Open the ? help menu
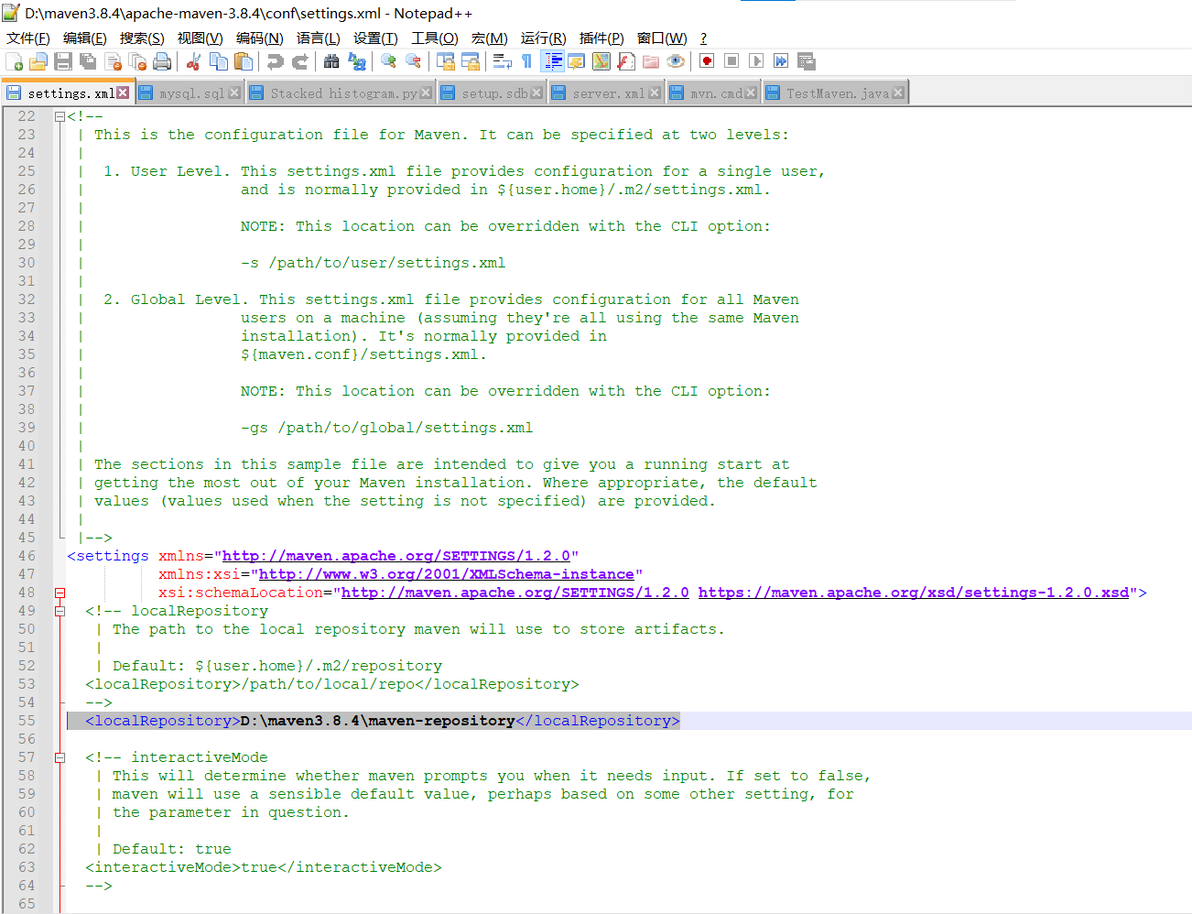Image resolution: width=1192 pixels, height=914 pixels. [703, 38]
